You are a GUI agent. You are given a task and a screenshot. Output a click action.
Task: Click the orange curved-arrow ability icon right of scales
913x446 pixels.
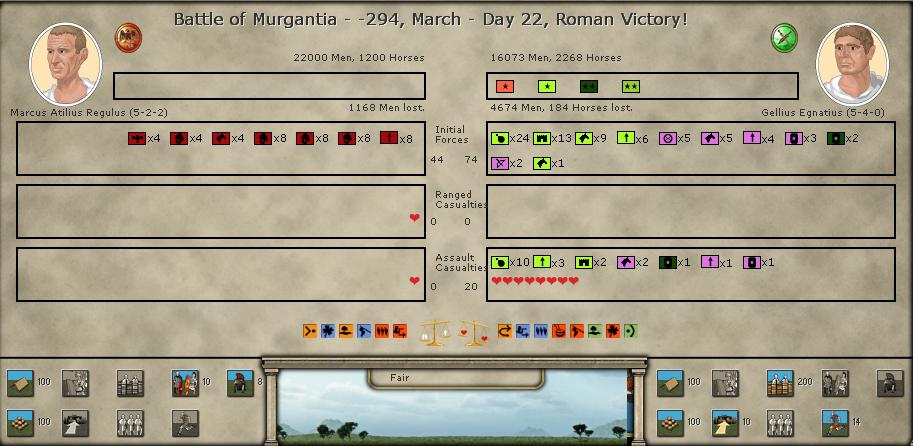pos(504,331)
